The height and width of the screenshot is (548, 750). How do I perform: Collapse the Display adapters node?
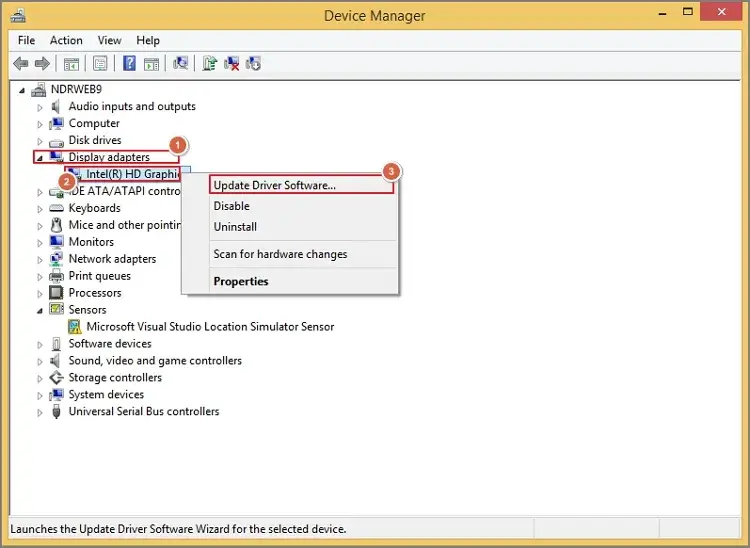coord(40,158)
